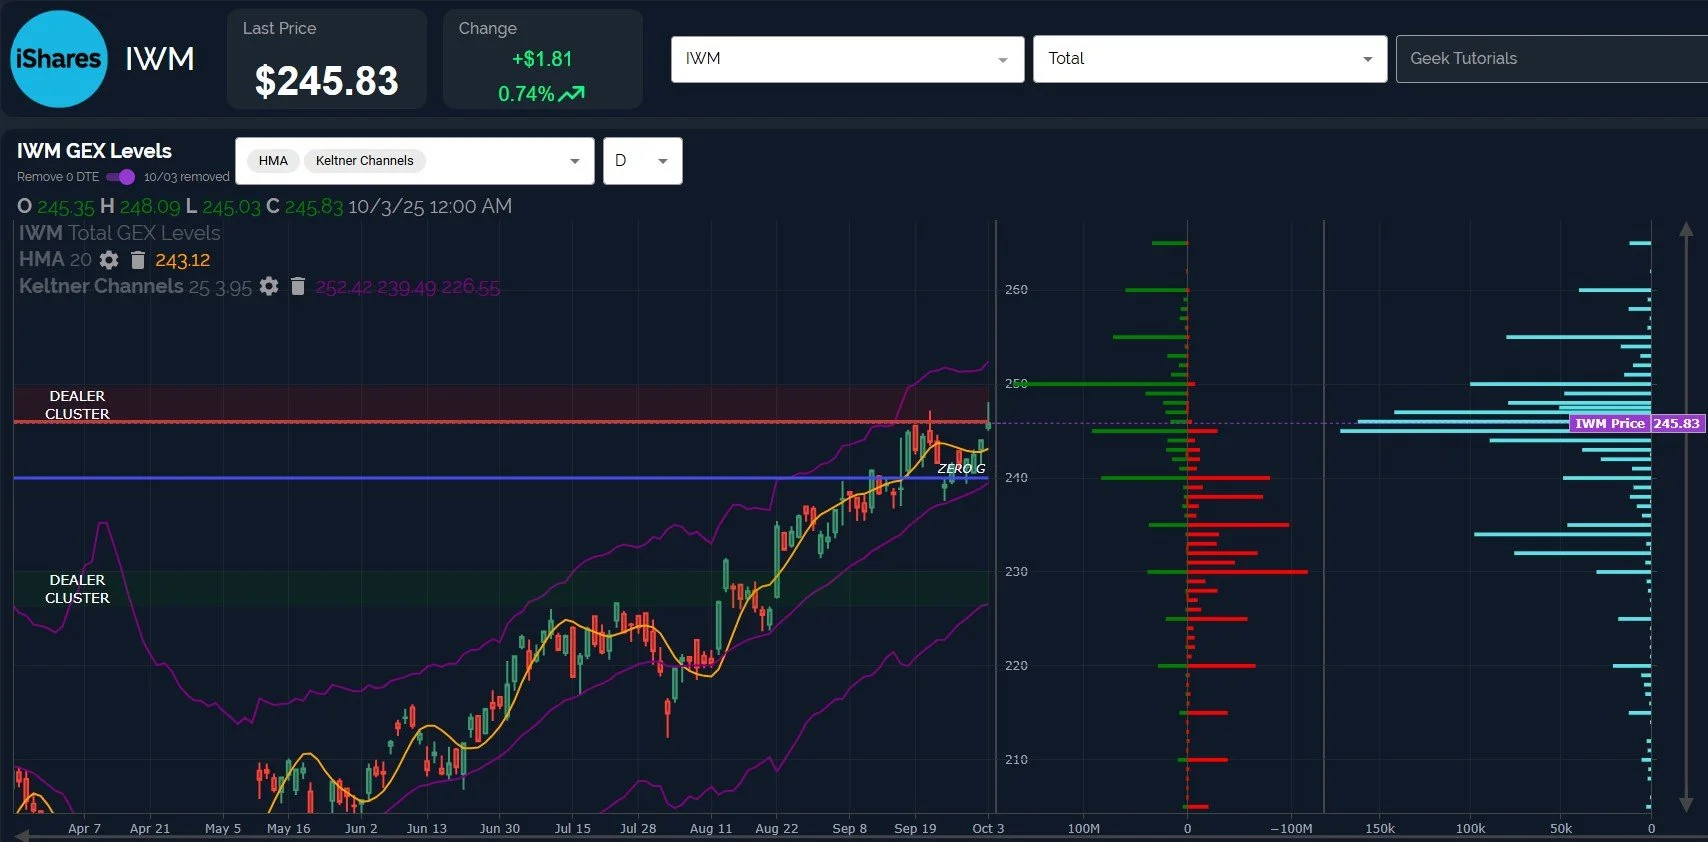The width and height of the screenshot is (1708, 842).
Task: Click the 230 price axis label
Action: 1016,571
